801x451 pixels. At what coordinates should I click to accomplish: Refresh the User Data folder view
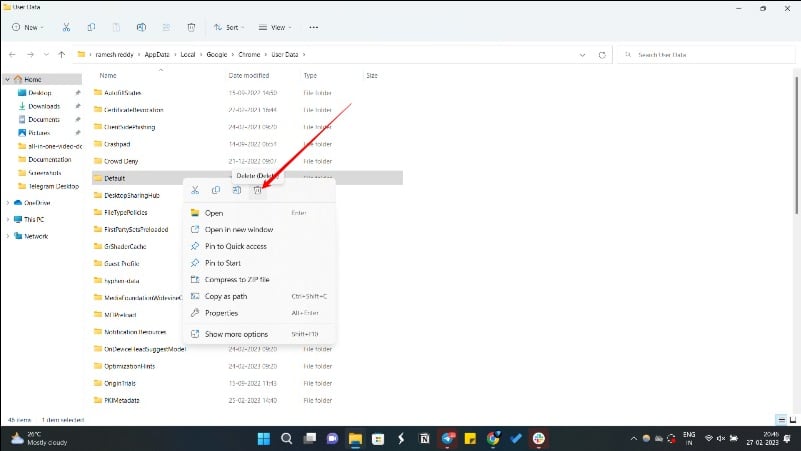pyautogui.click(x=602, y=55)
